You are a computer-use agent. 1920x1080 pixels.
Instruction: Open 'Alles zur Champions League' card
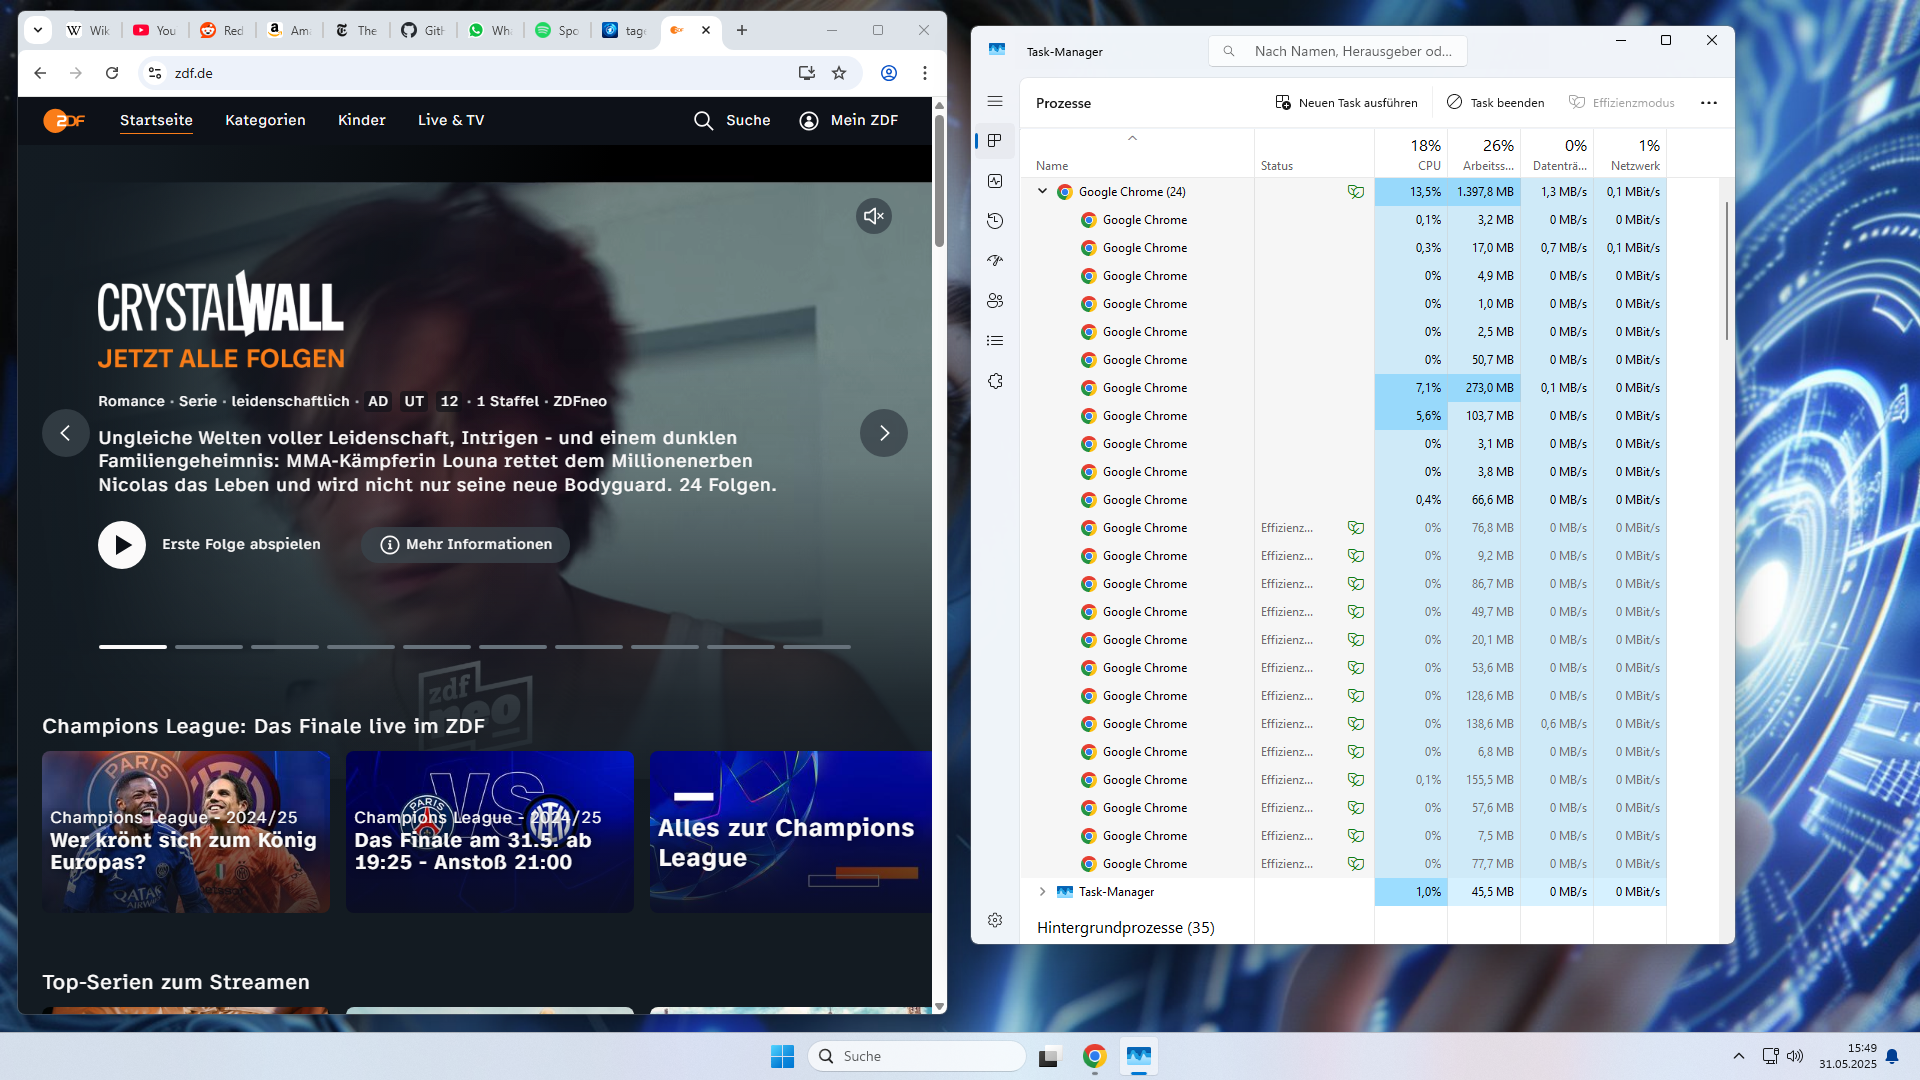[790, 832]
